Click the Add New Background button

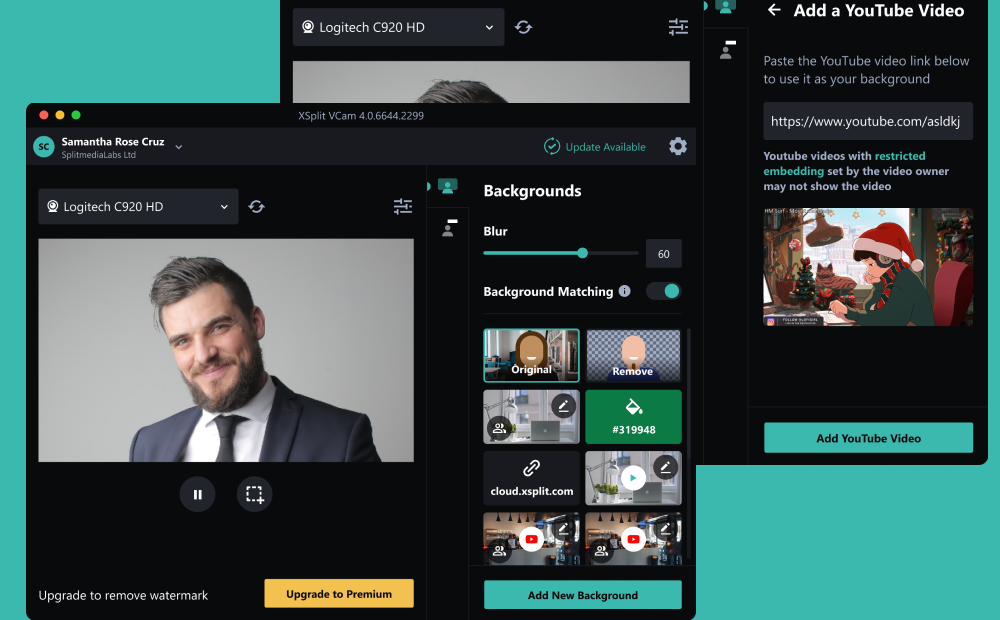point(582,594)
